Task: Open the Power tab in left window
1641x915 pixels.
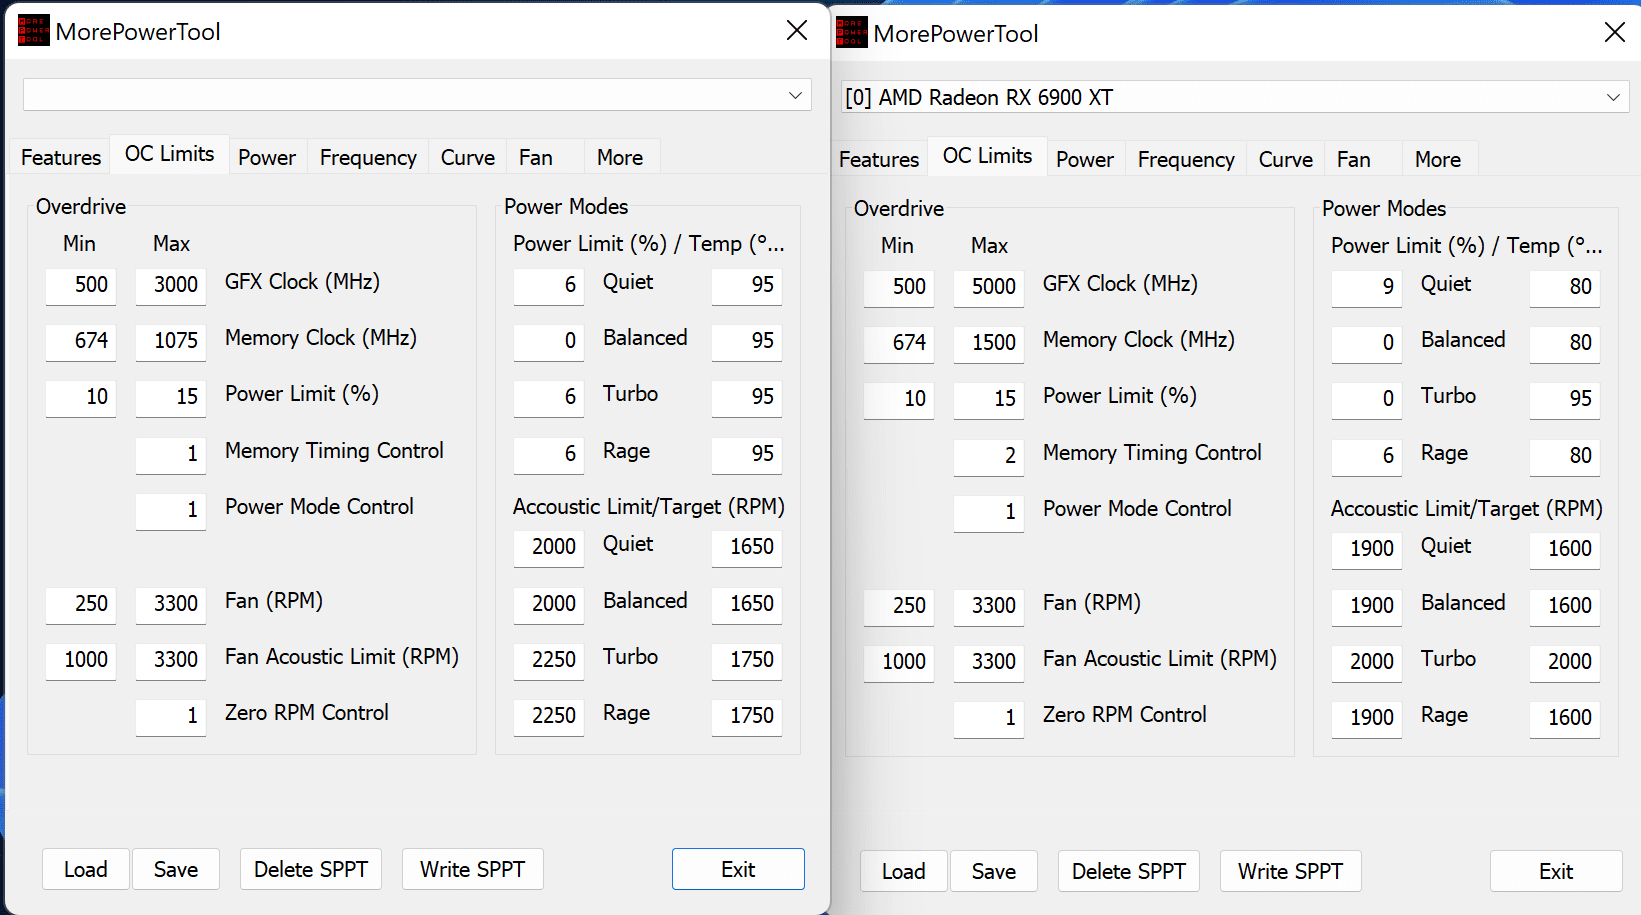Action: [x=267, y=157]
